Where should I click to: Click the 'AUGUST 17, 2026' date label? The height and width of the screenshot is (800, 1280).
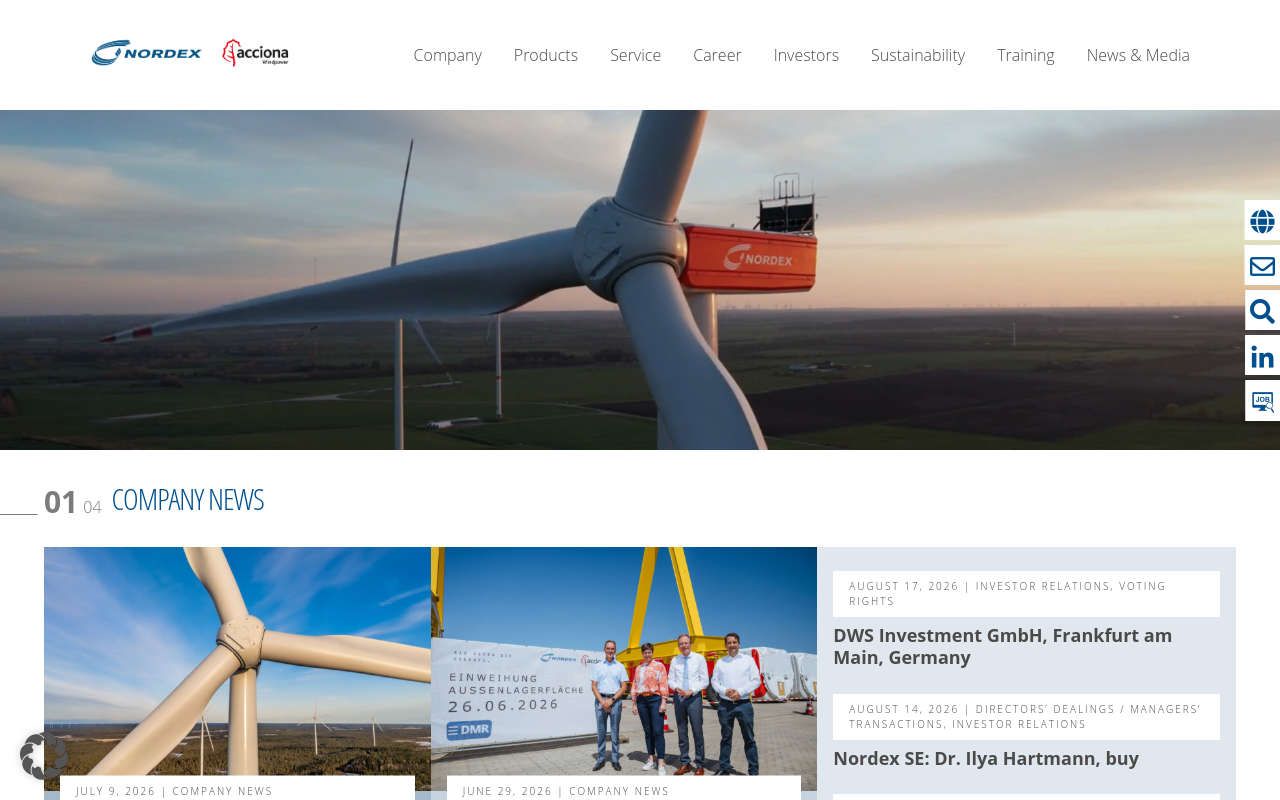point(904,586)
